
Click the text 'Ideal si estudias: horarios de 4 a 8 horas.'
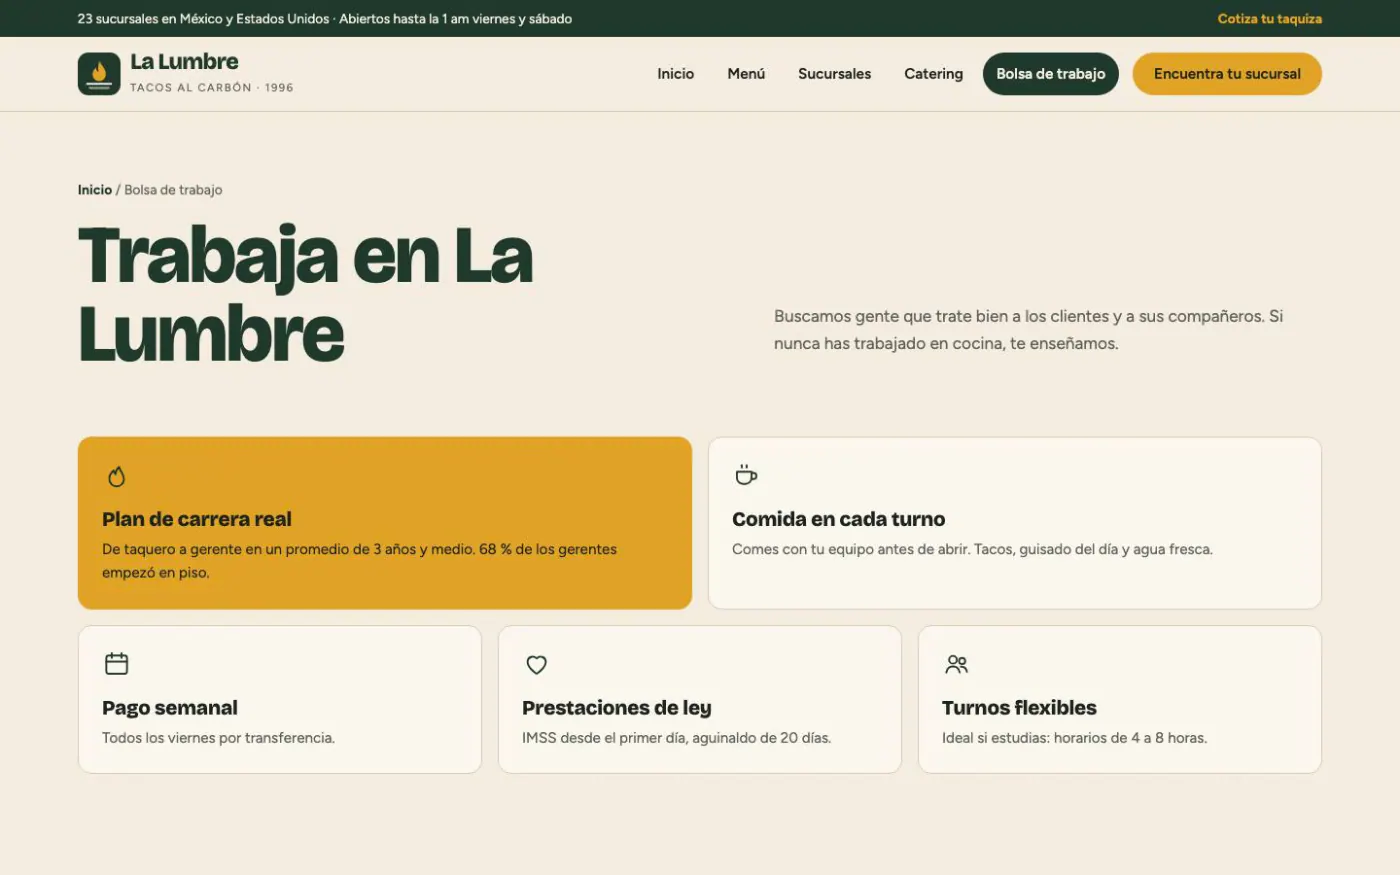(1074, 738)
